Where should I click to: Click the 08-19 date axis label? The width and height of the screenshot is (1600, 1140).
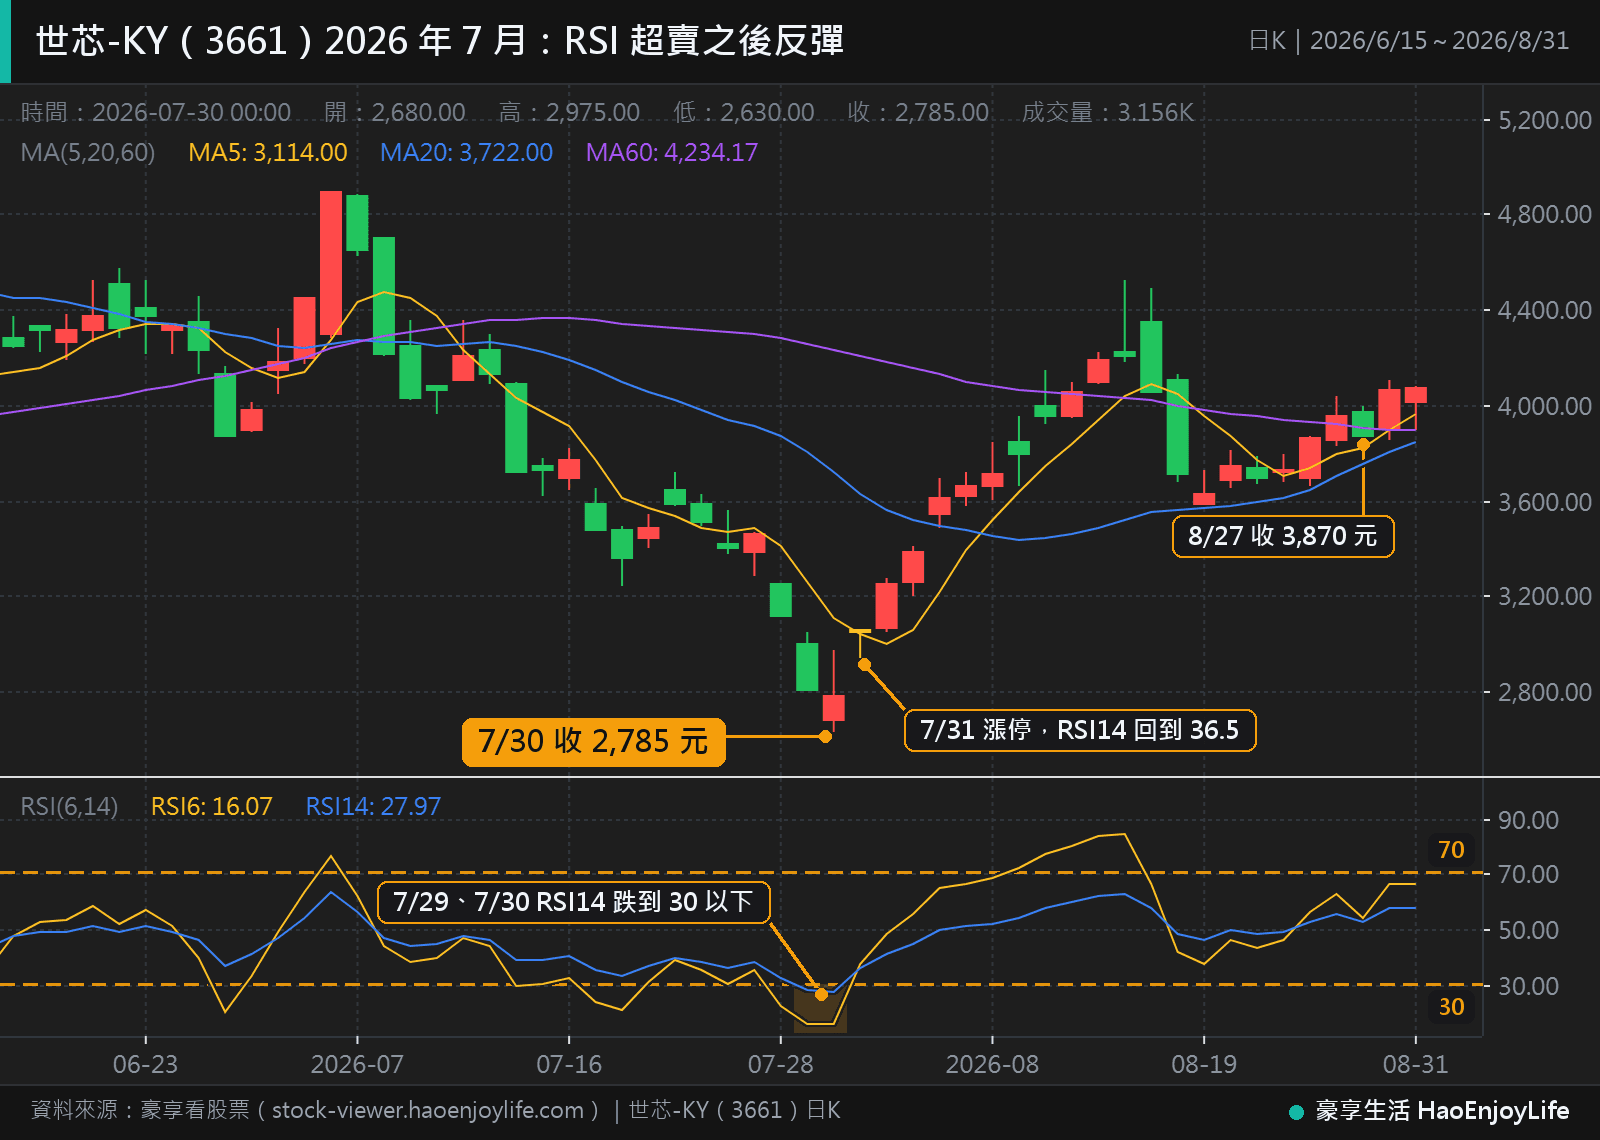pyautogui.click(x=1204, y=1064)
